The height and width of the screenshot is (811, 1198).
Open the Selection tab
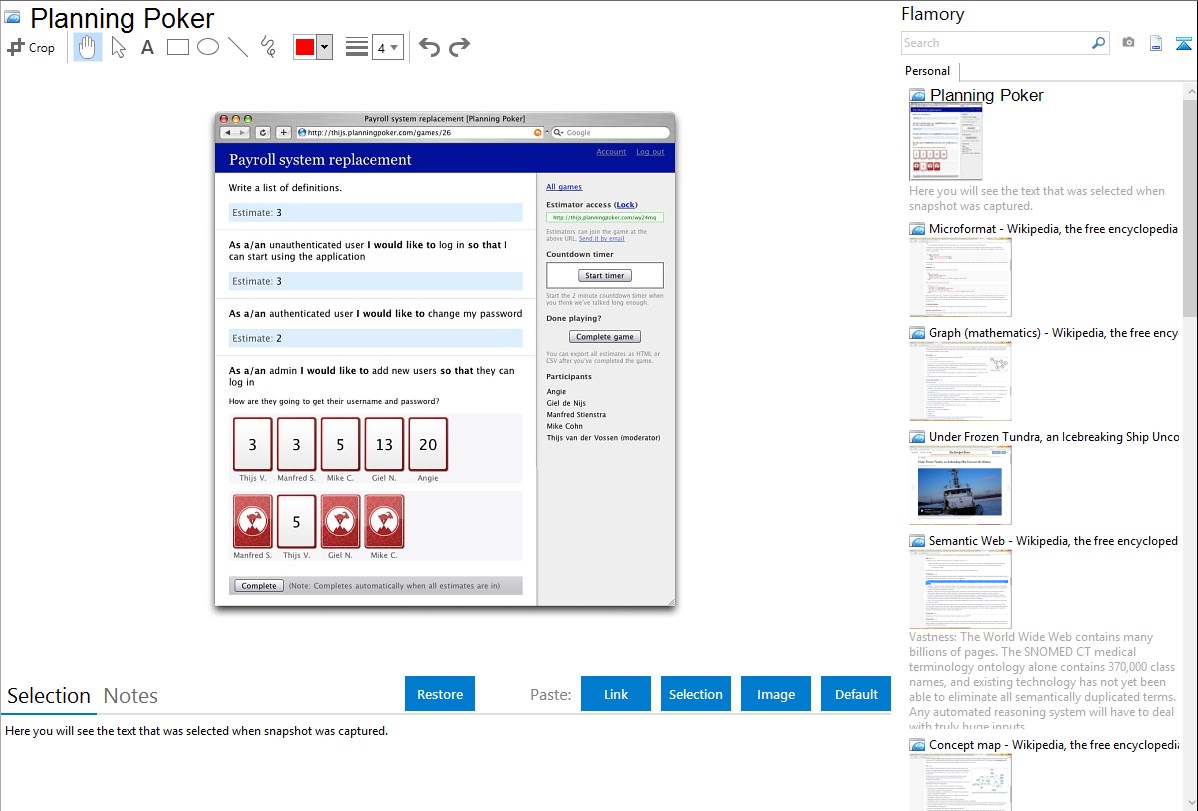click(x=49, y=696)
